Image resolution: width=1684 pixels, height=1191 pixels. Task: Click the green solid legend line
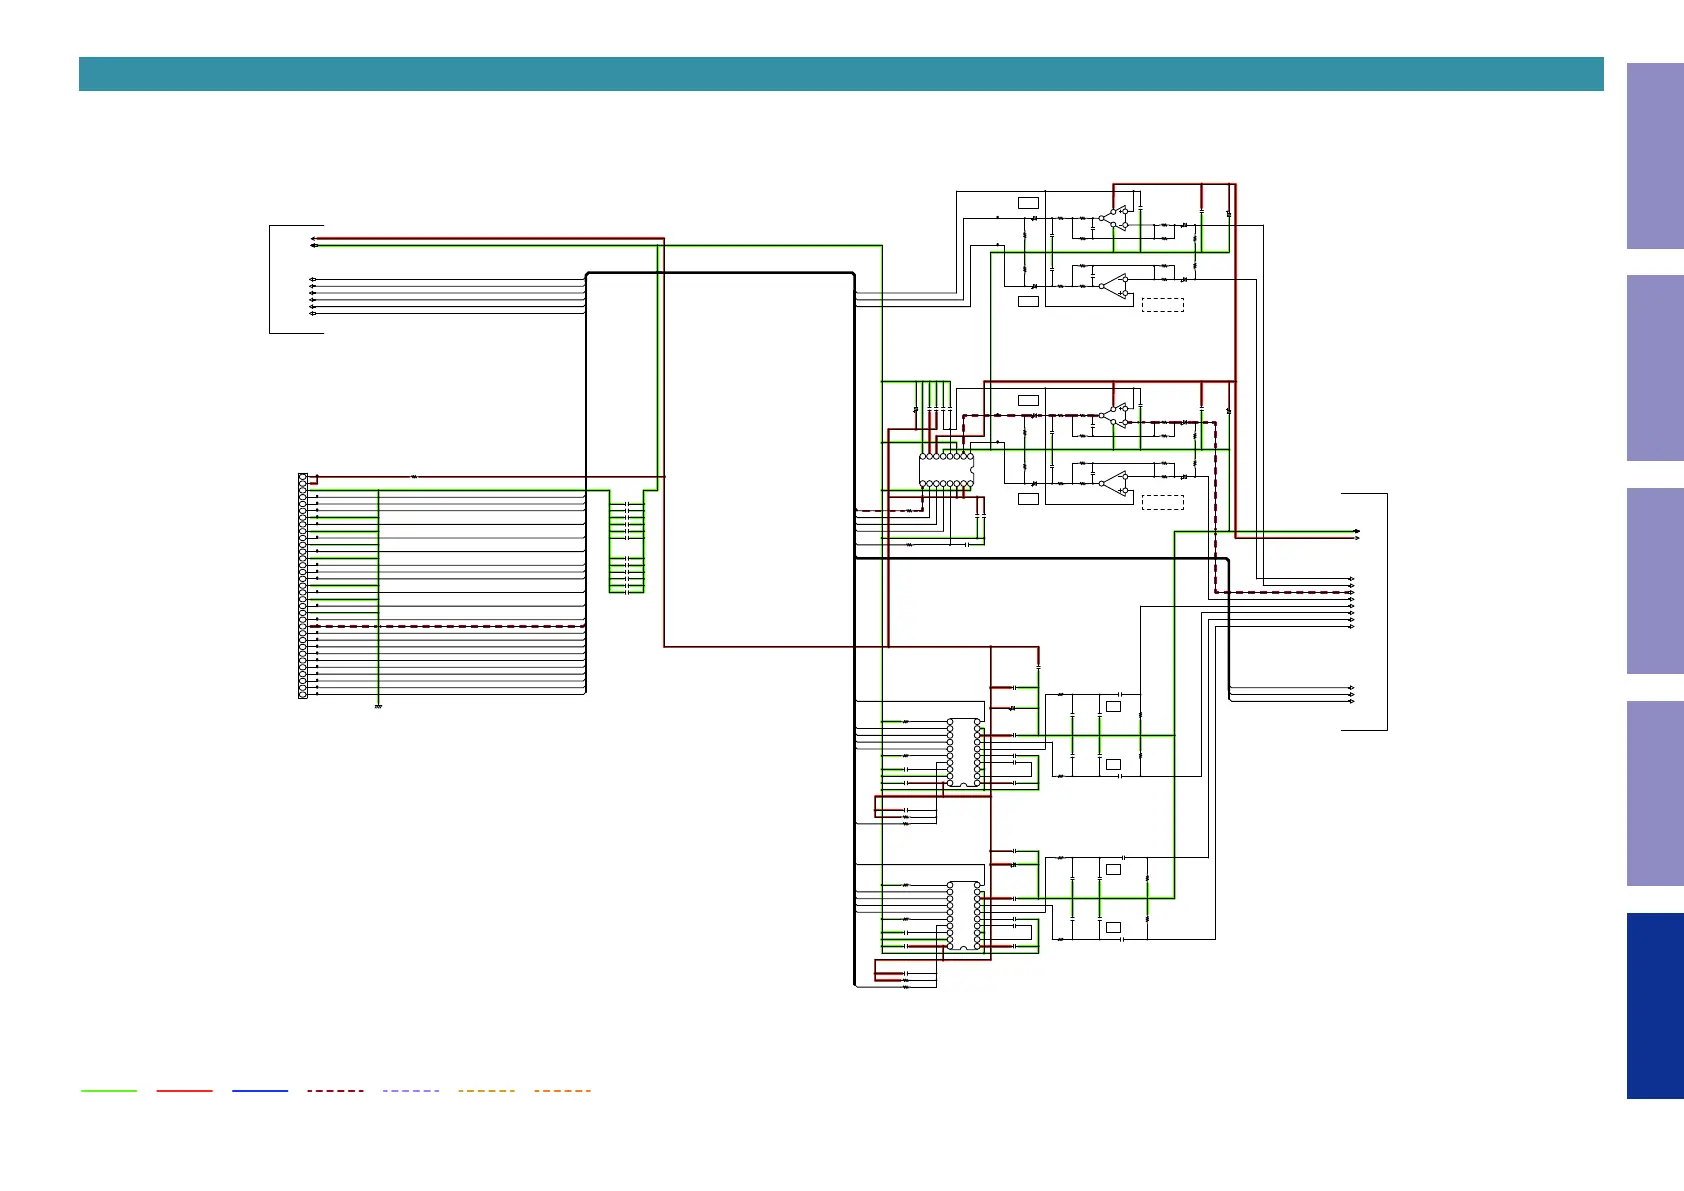tap(109, 1091)
